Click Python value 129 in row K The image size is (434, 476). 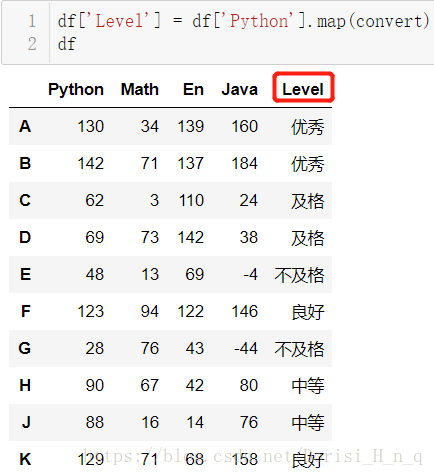pos(91,459)
